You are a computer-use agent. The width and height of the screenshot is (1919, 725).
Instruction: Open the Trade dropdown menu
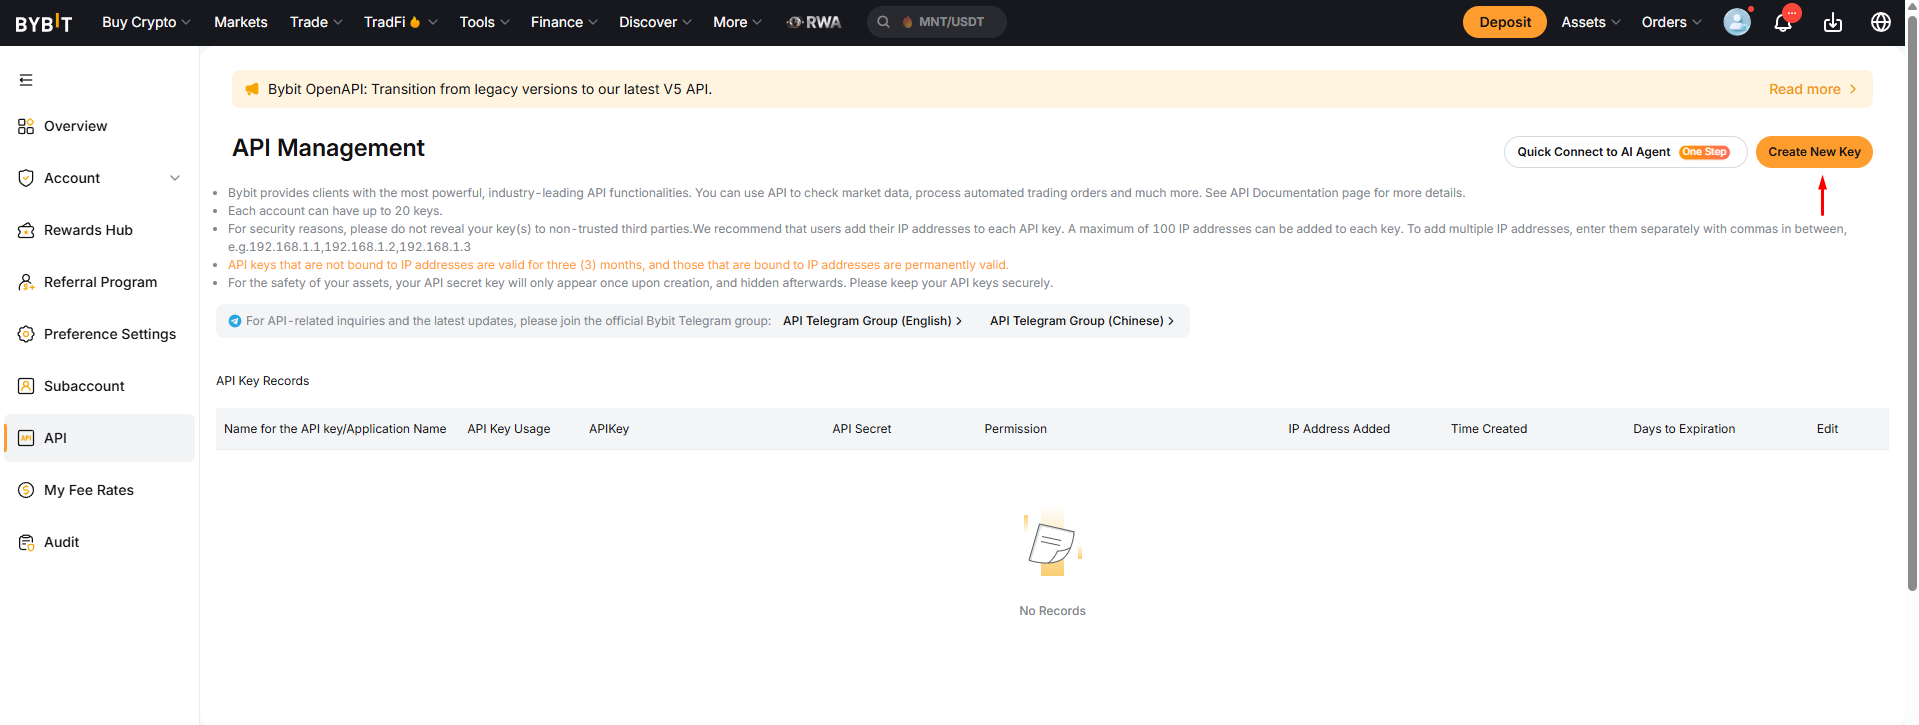(316, 22)
